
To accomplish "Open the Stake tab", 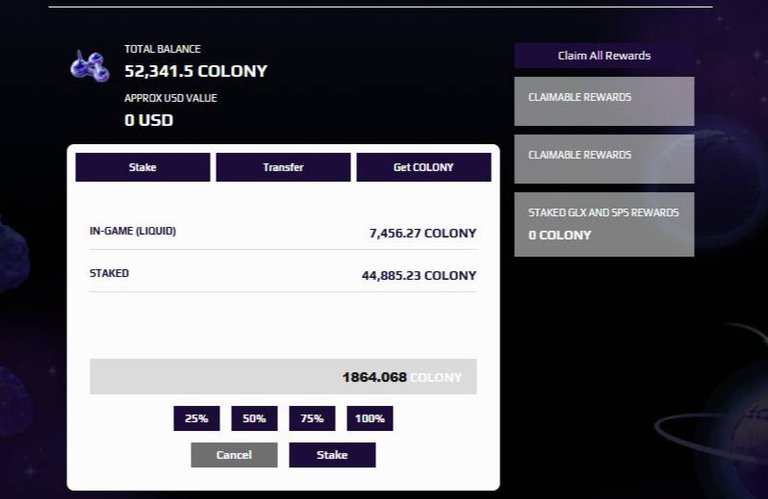I will pos(143,167).
